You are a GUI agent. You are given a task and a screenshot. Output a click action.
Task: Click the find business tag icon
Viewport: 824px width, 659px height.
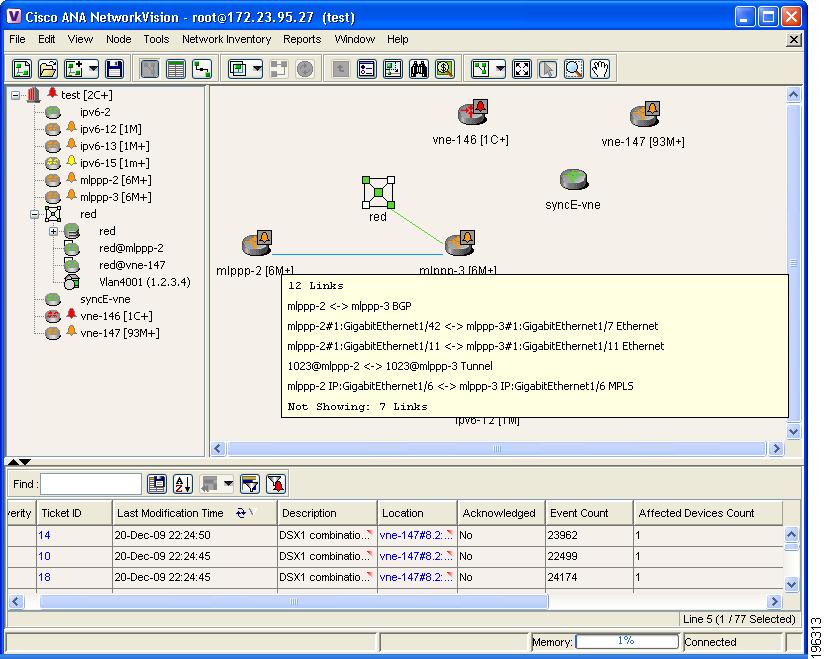tap(445, 69)
